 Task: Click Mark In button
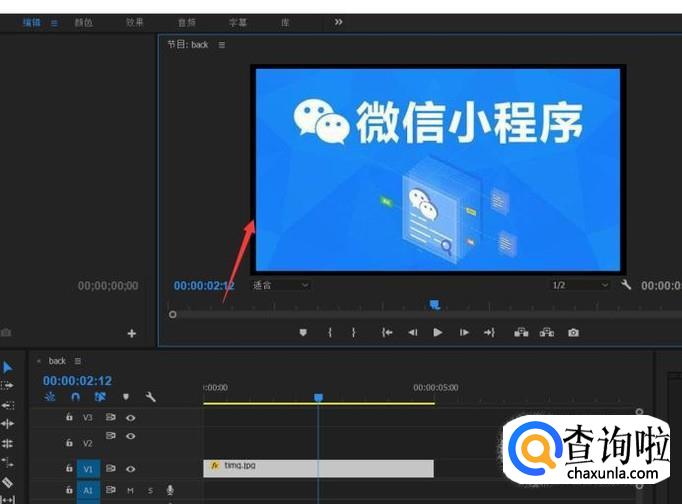[330, 333]
